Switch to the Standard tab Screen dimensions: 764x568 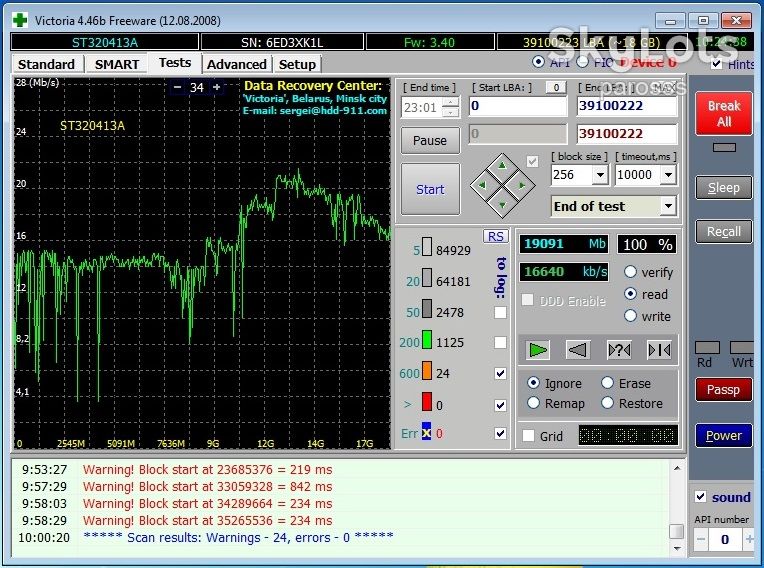coord(47,64)
